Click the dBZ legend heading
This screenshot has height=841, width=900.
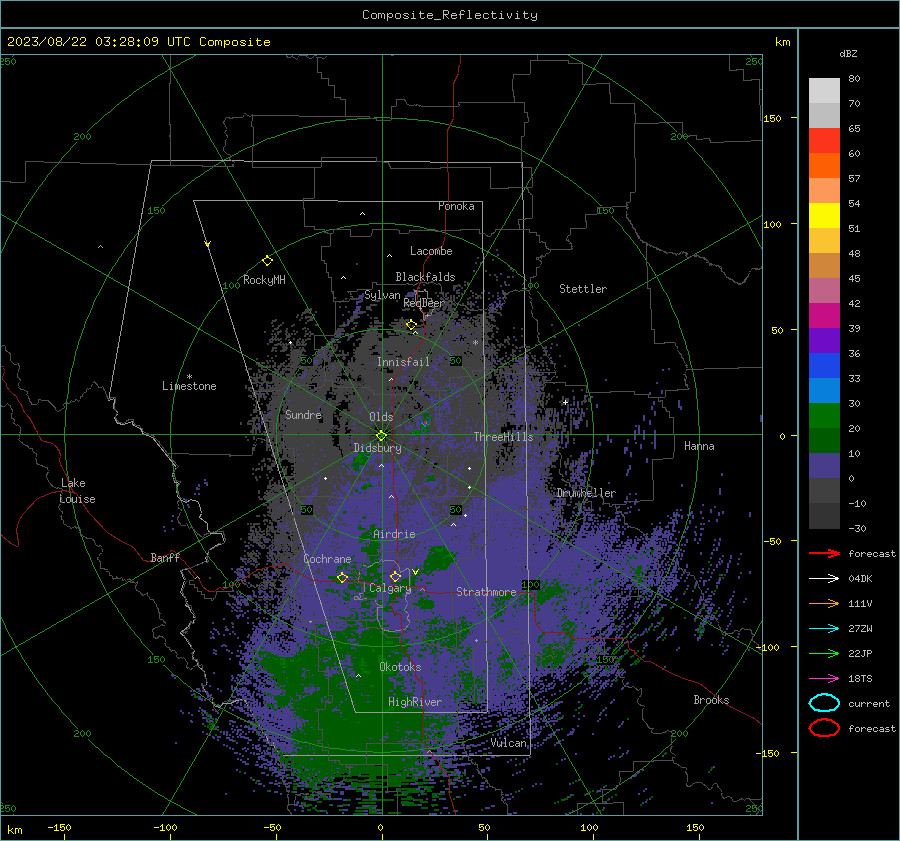pos(848,54)
